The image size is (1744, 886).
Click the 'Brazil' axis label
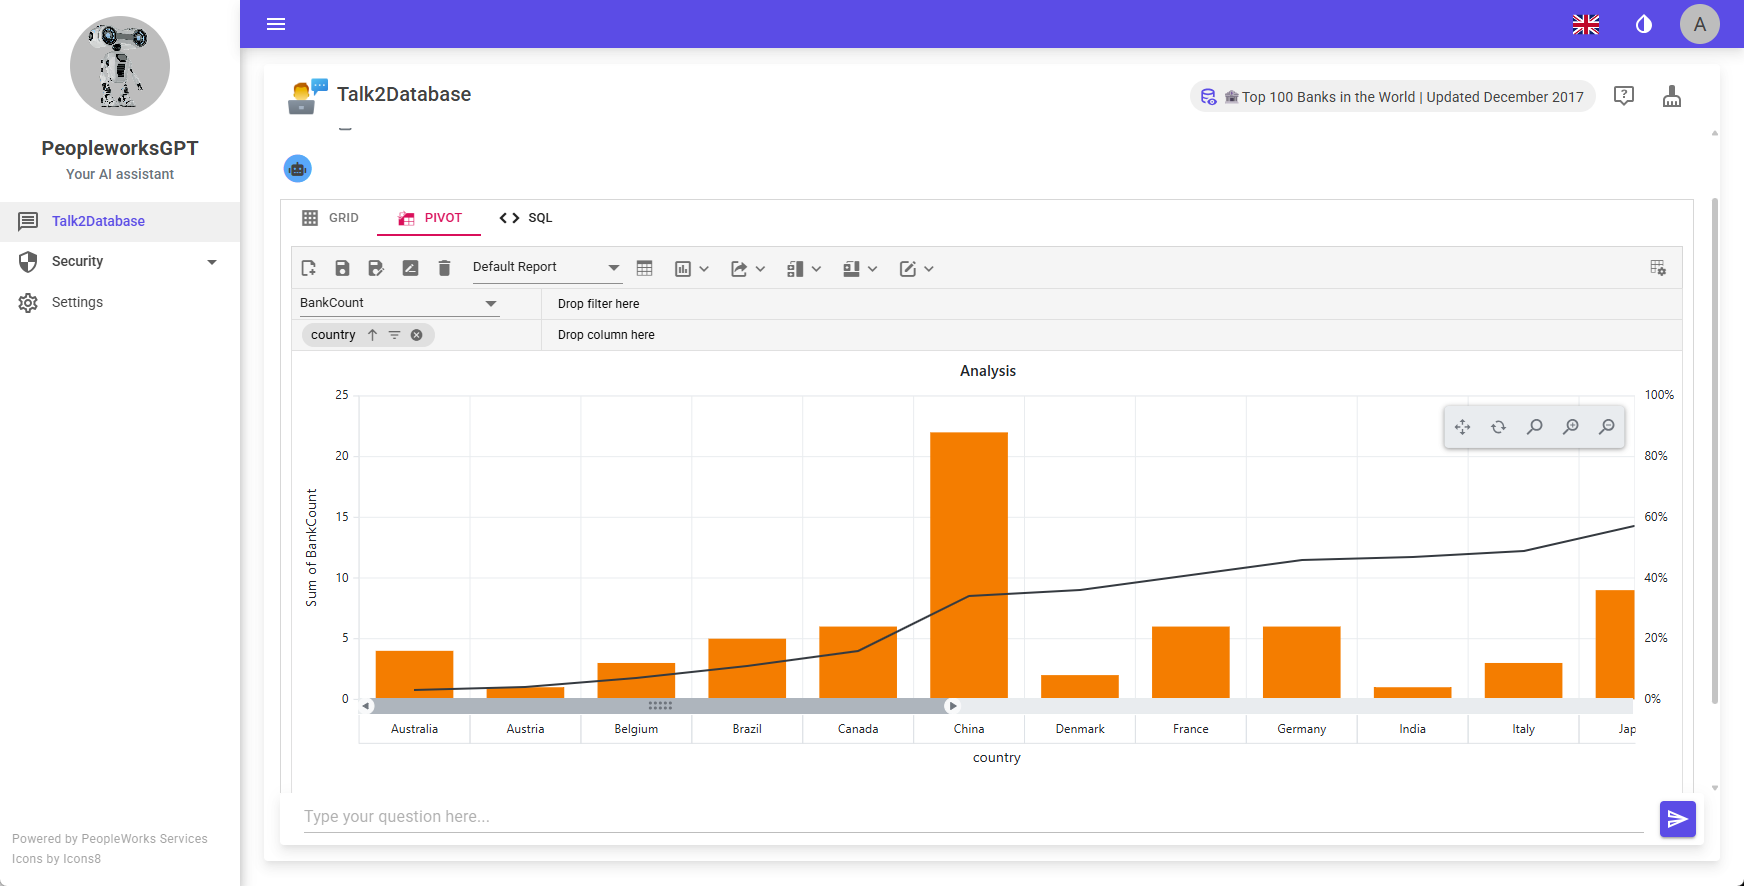(747, 729)
